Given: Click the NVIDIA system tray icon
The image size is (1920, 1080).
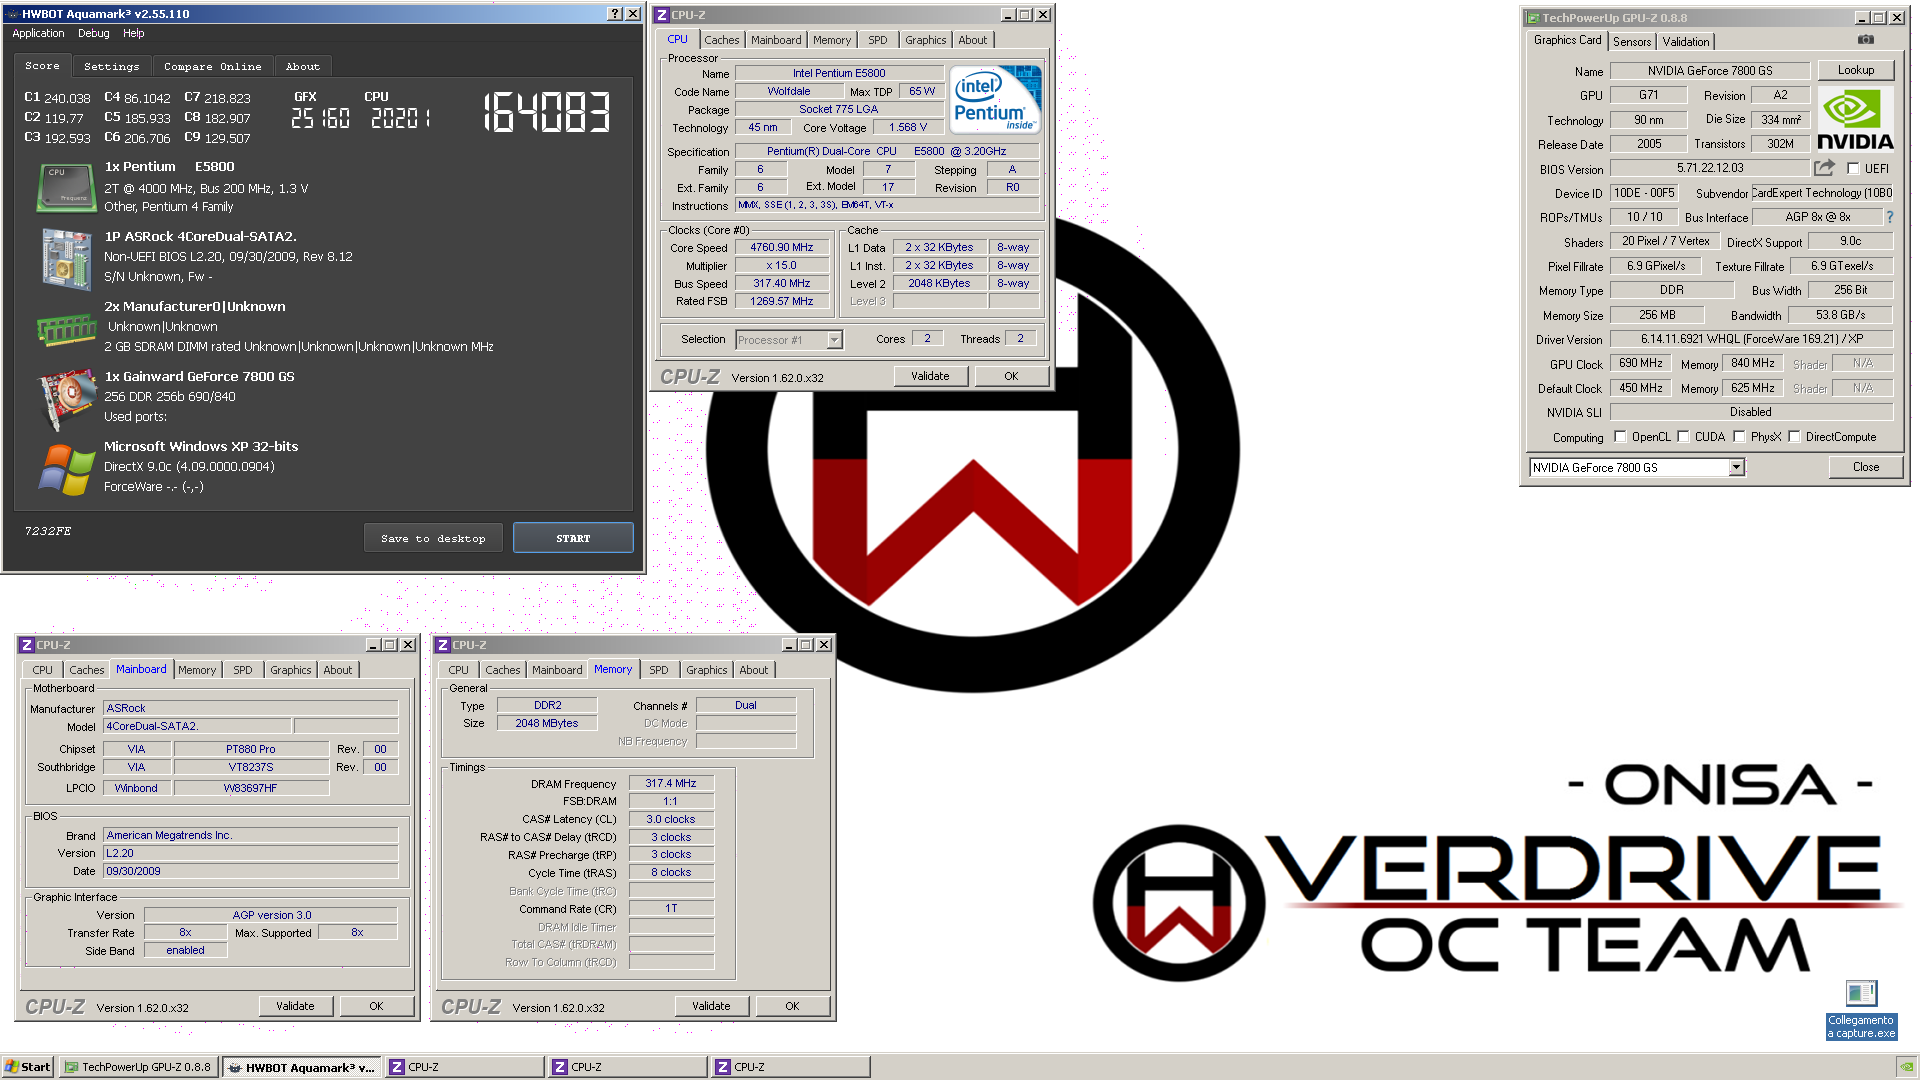Looking at the screenshot, I should 1907,1067.
